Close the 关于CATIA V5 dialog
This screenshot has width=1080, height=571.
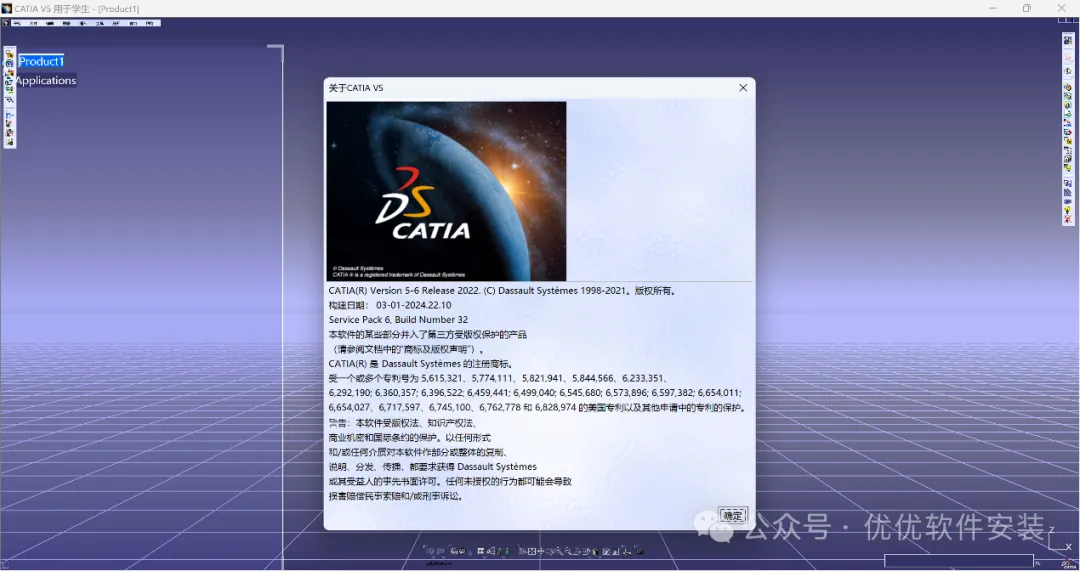tap(742, 87)
